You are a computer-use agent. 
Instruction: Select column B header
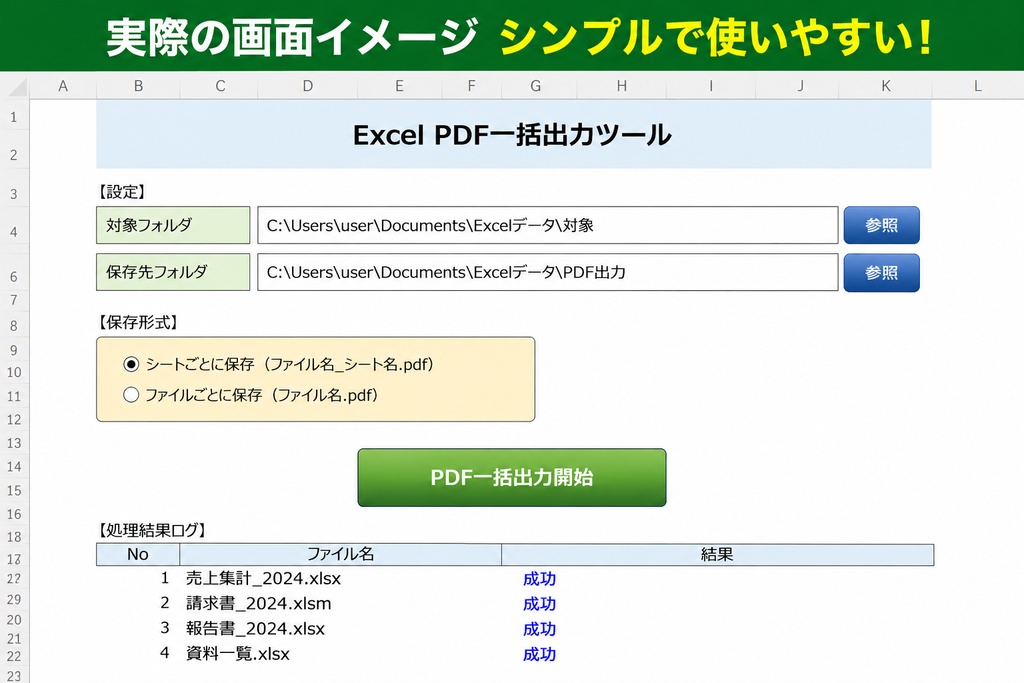[138, 86]
